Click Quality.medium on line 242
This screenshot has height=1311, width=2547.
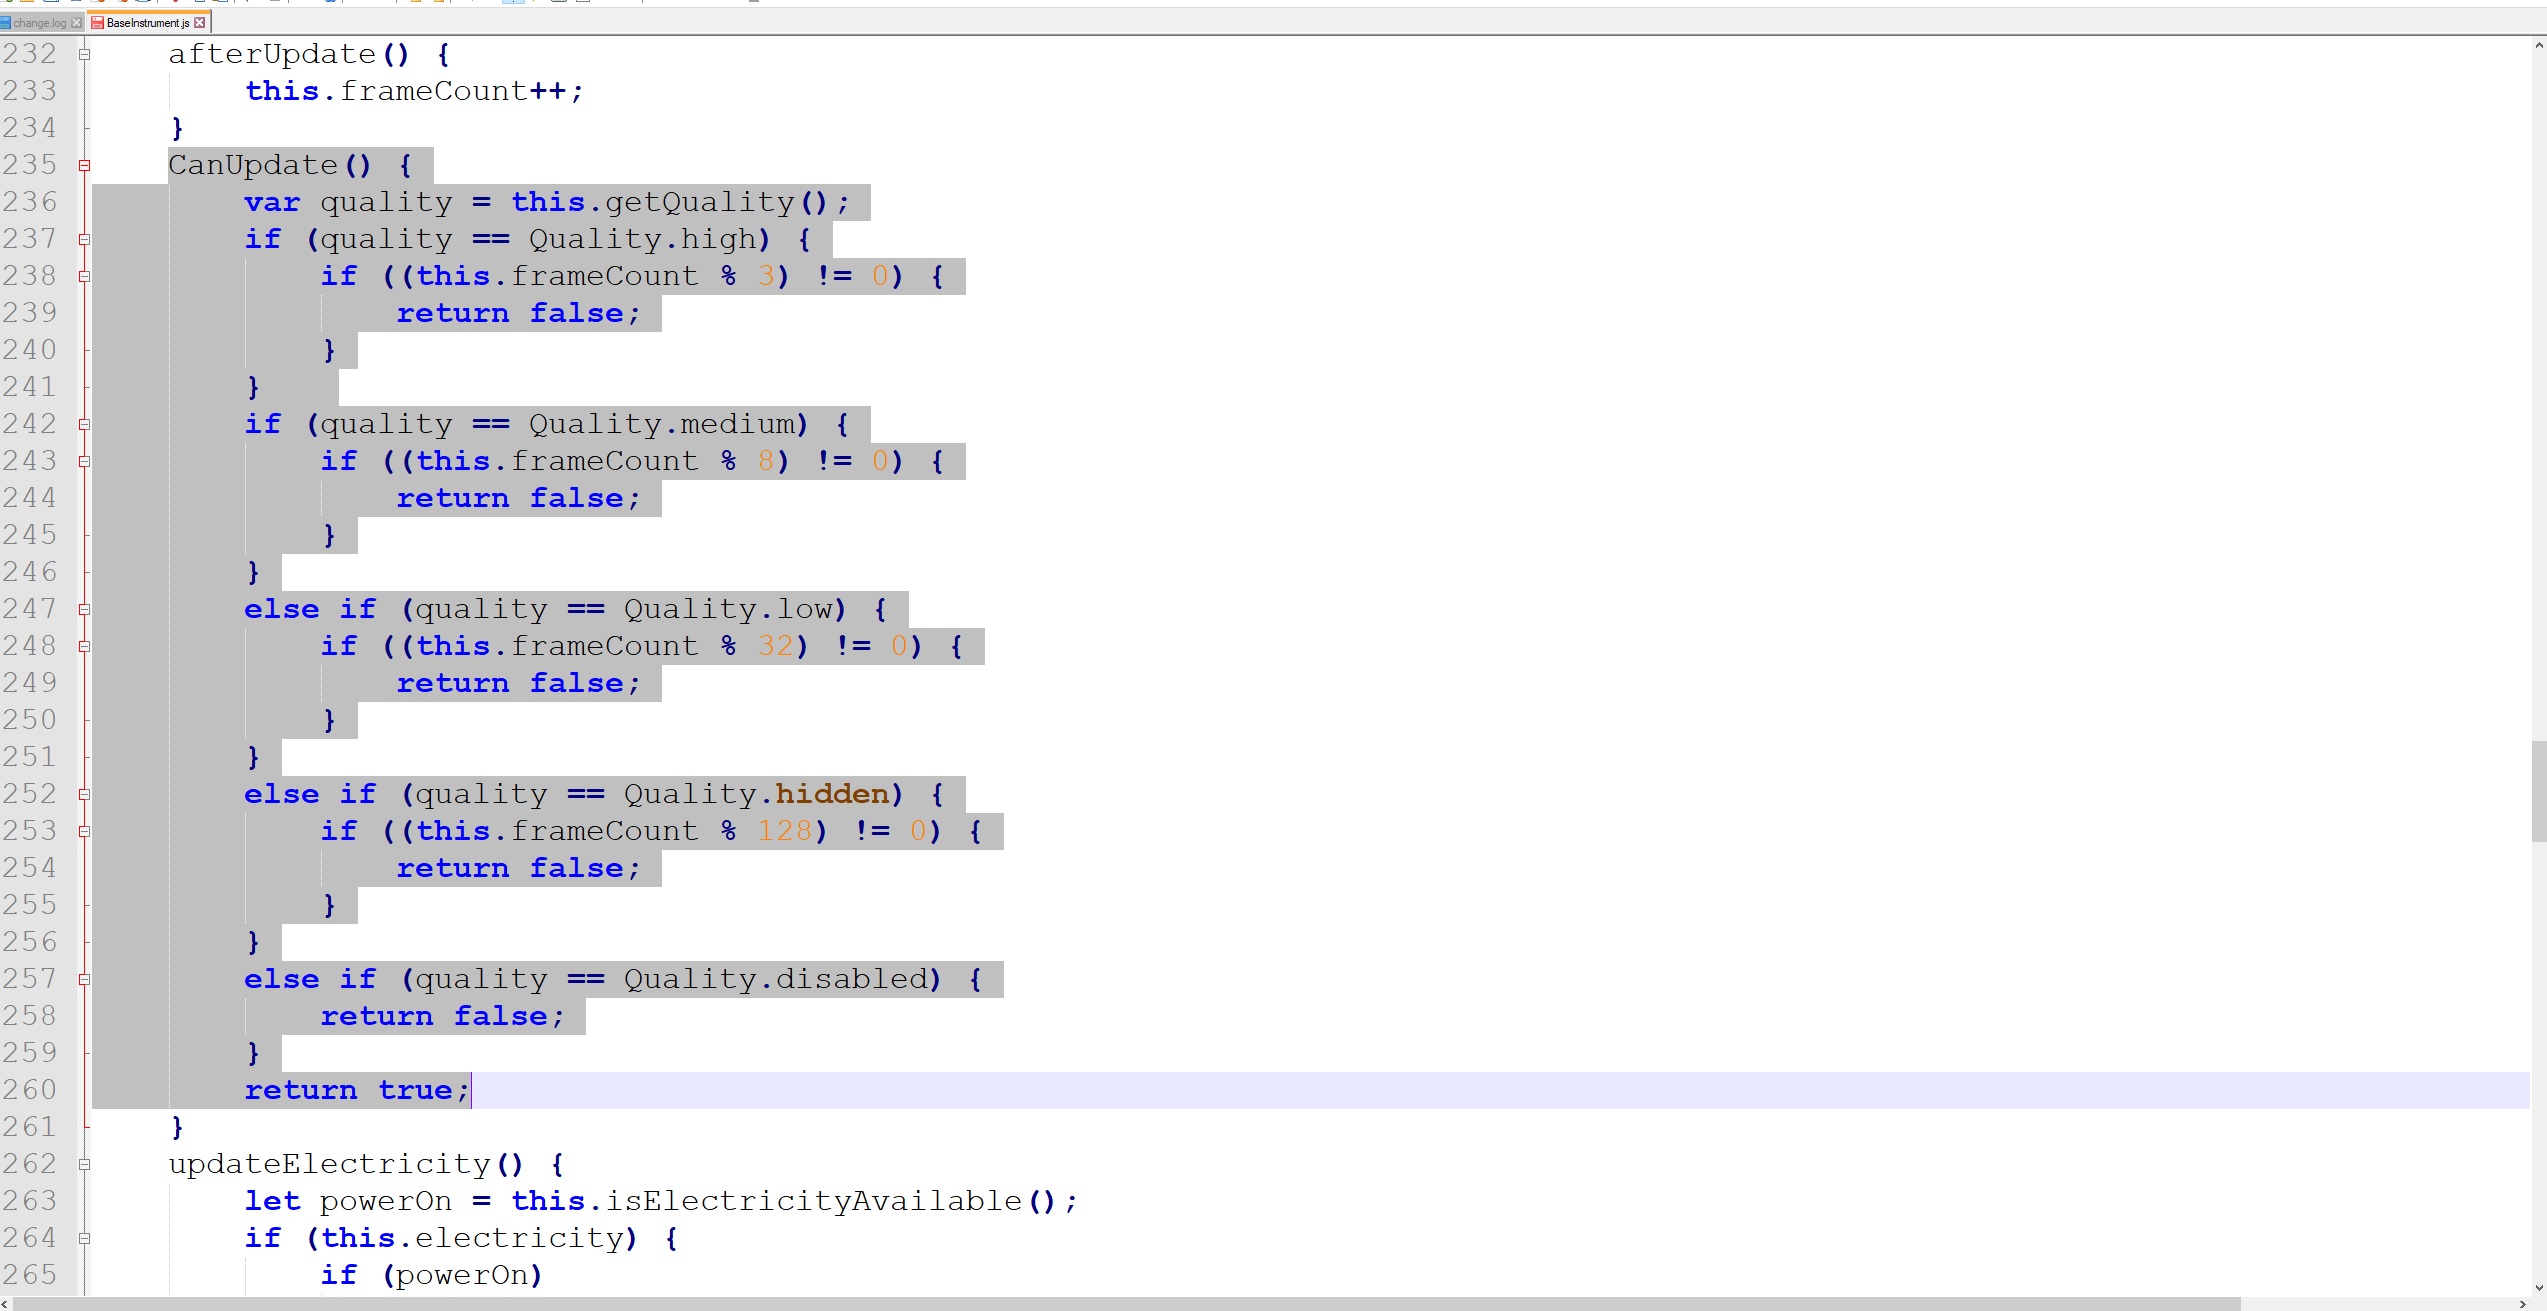pos(662,424)
